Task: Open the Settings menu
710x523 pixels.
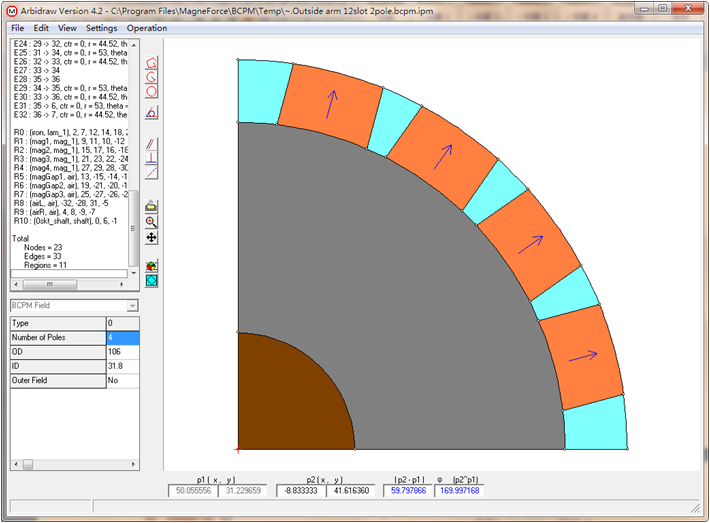Action: tap(101, 28)
